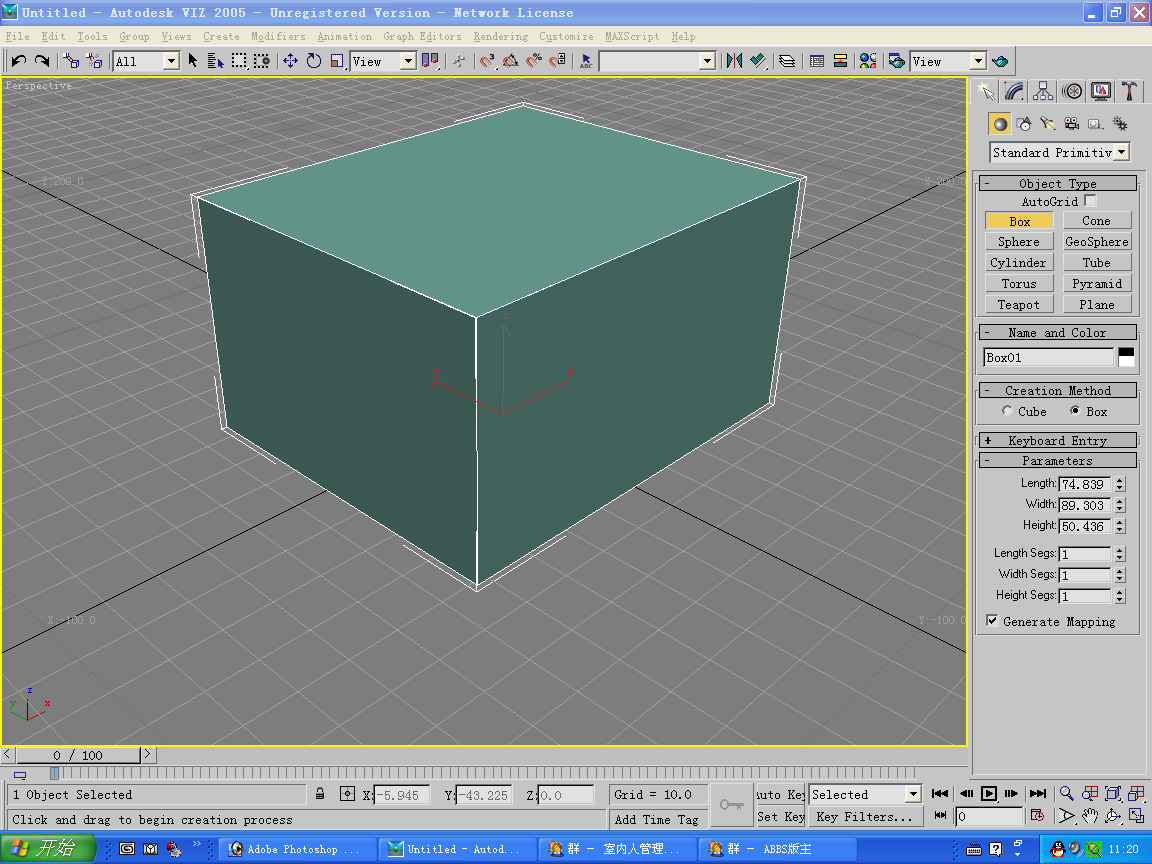Image resolution: width=1152 pixels, height=864 pixels.
Task: Click the Pan View hand icon
Action: click(x=1090, y=816)
